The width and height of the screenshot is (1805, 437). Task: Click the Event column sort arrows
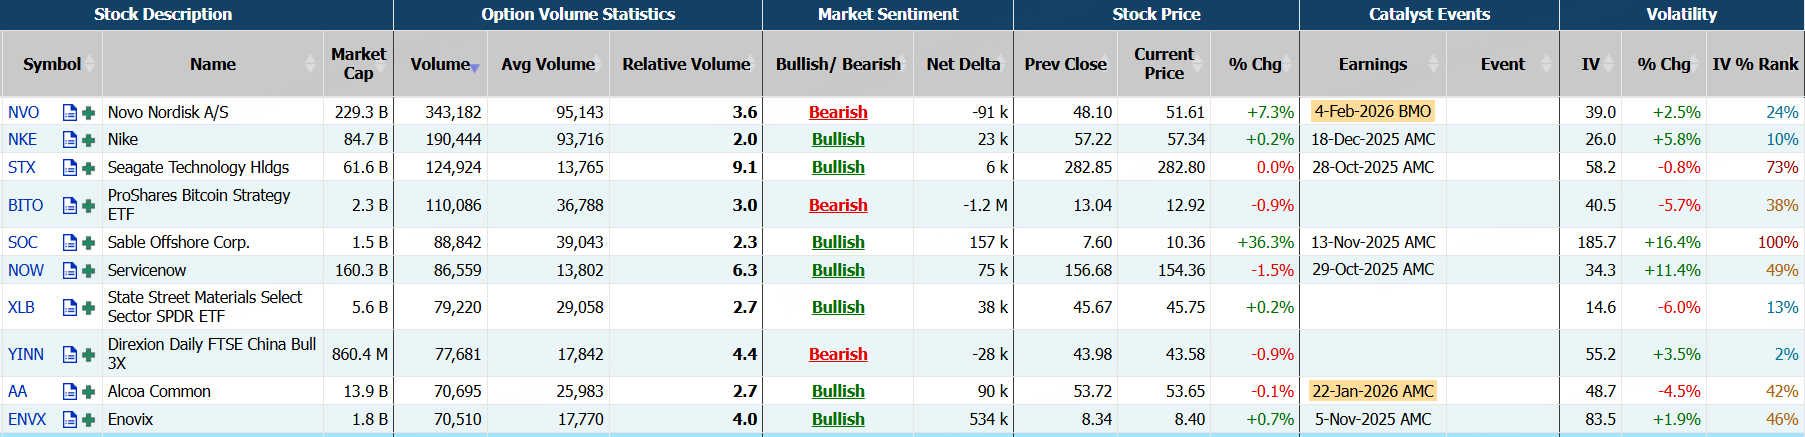click(x=1546, y=64)
